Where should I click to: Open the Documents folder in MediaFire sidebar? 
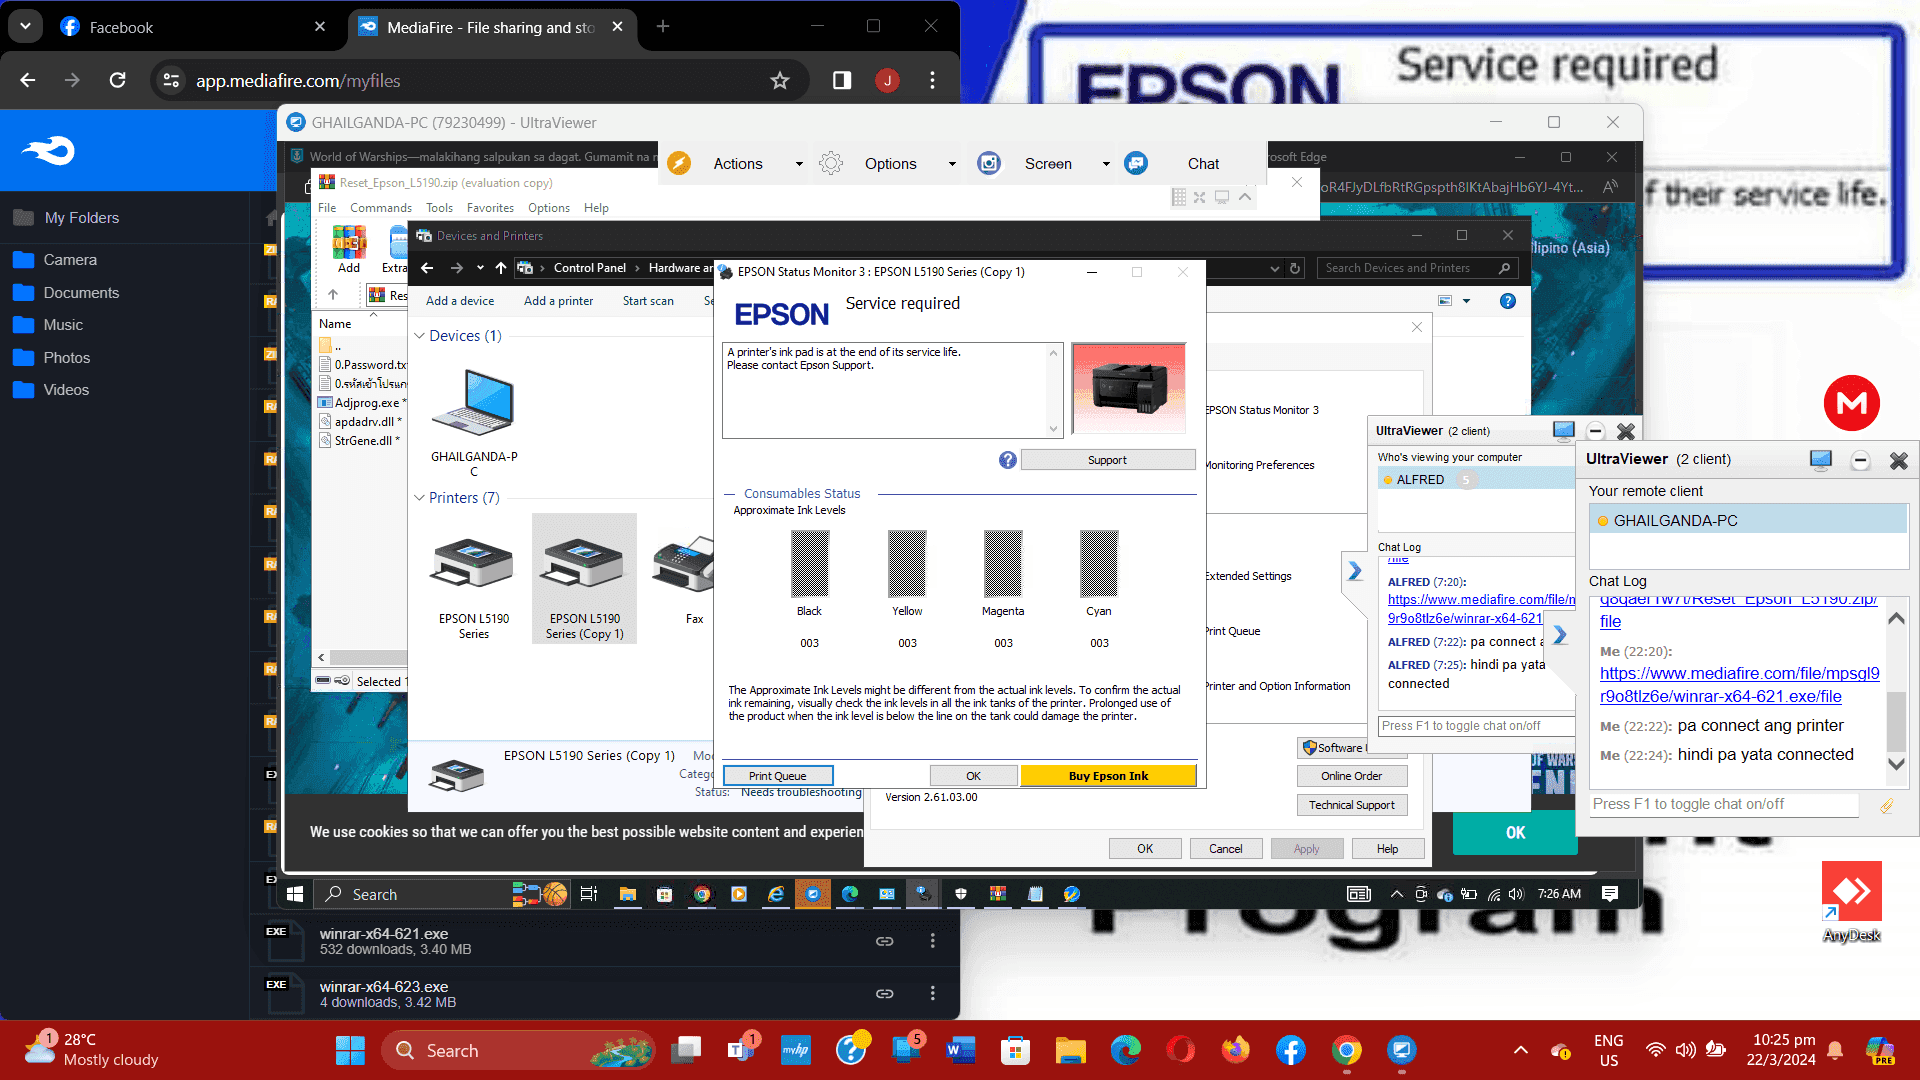click(81, 293)
